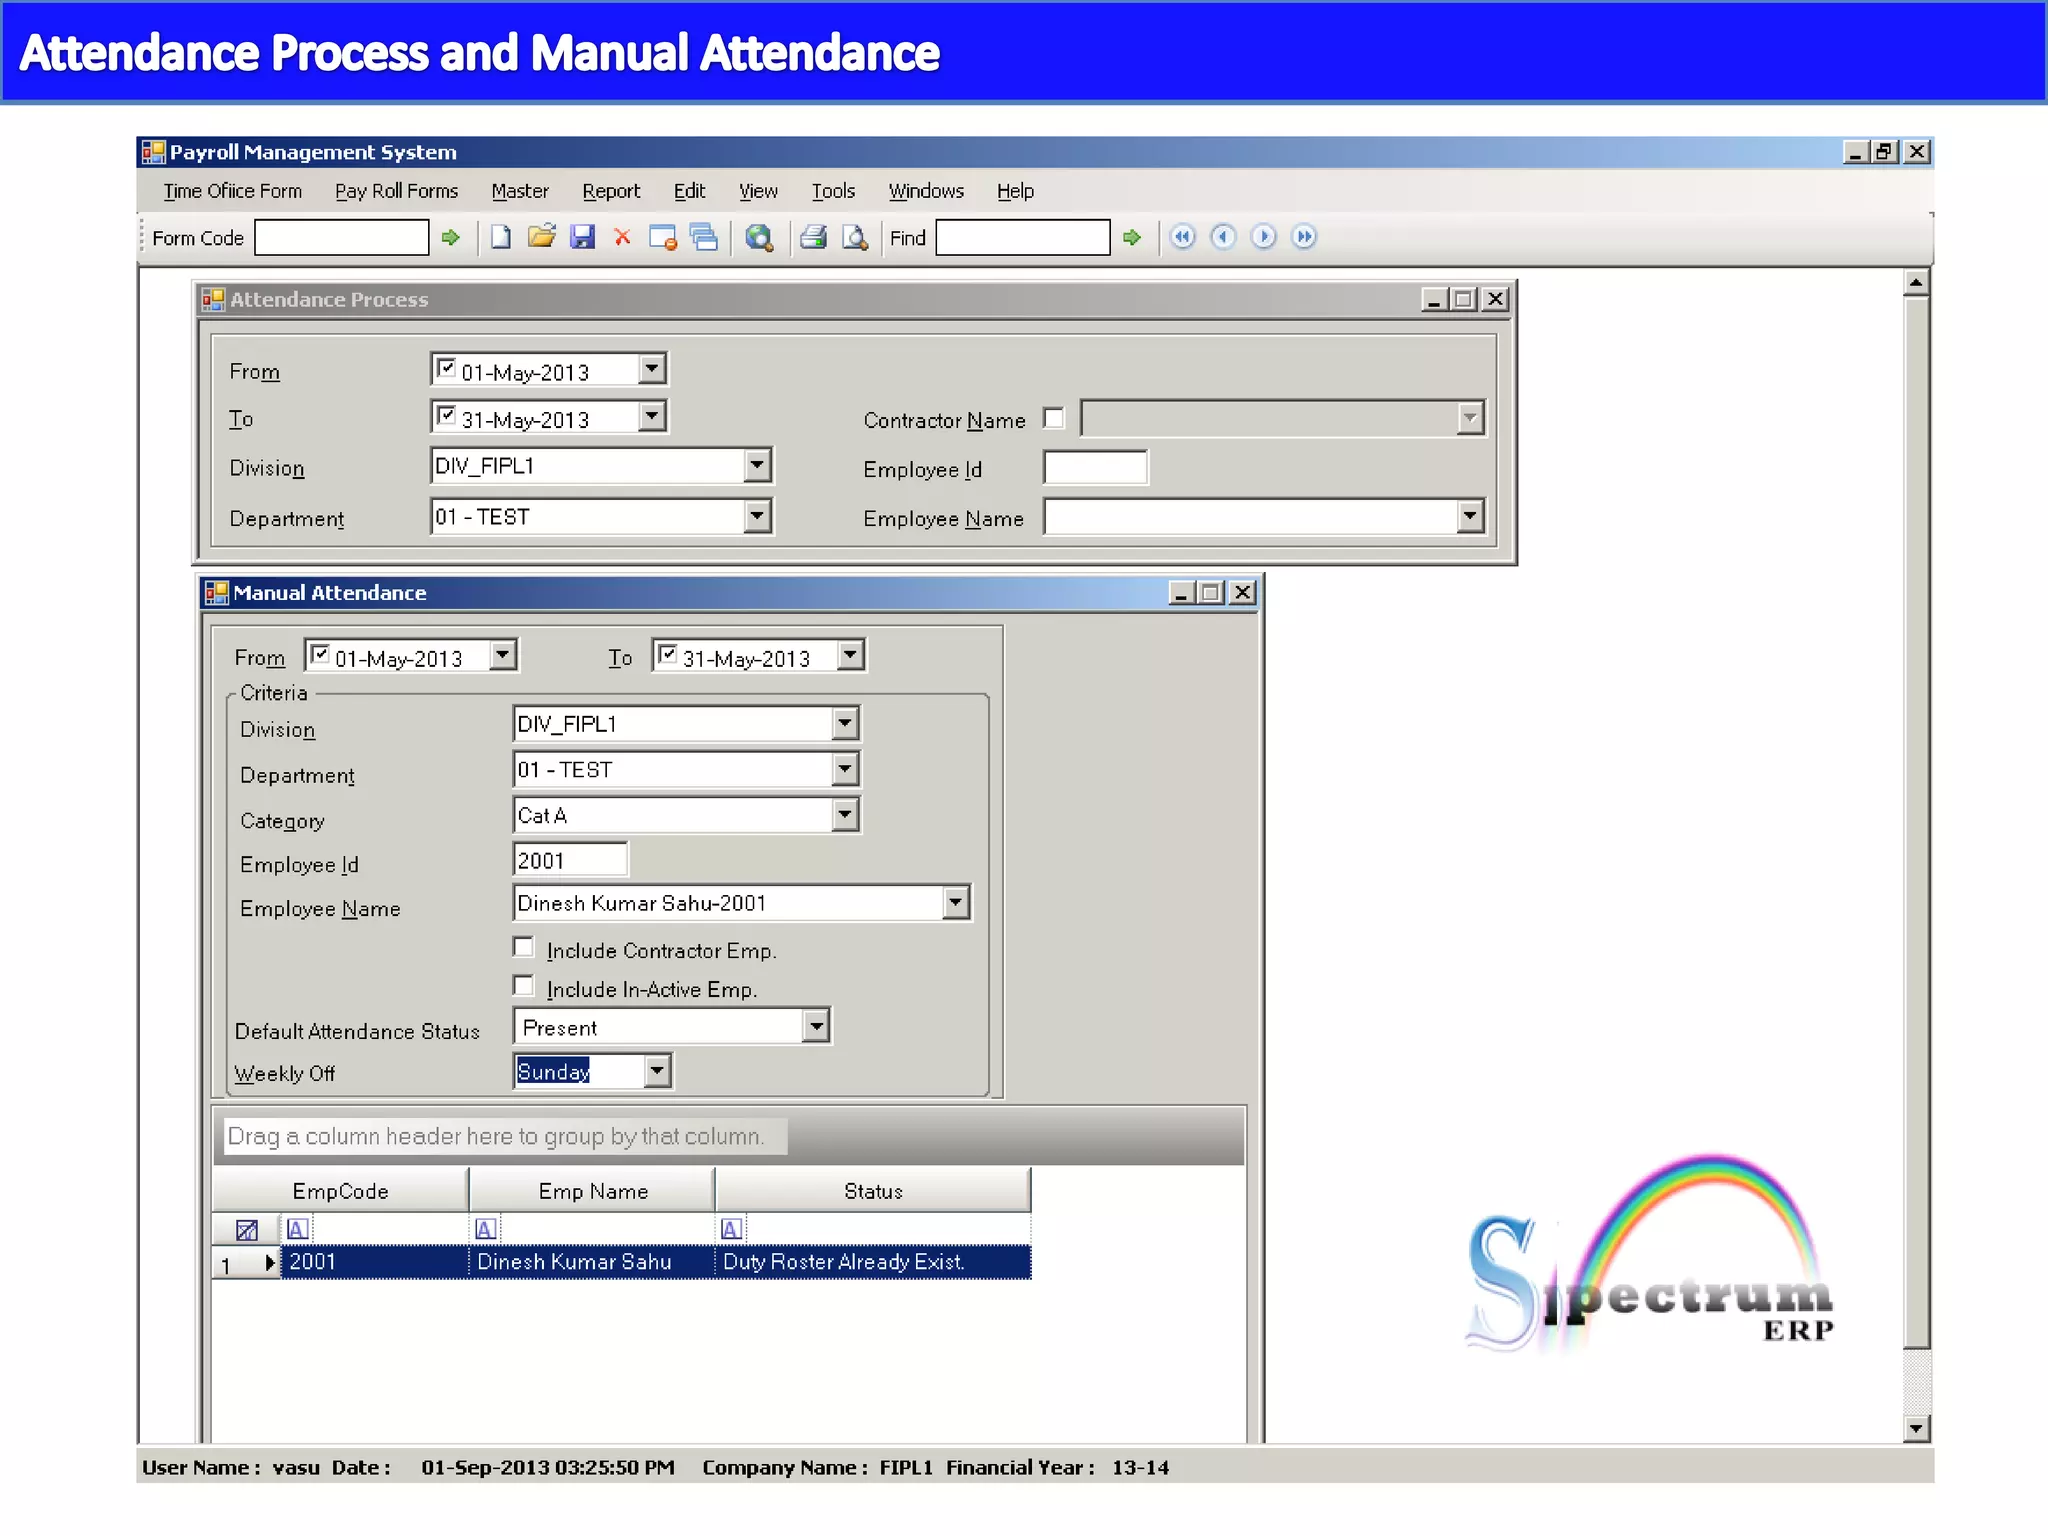Open the Pay Roll Forms menu
This screenshot has height=1536, width=2048.
(396, 191)
